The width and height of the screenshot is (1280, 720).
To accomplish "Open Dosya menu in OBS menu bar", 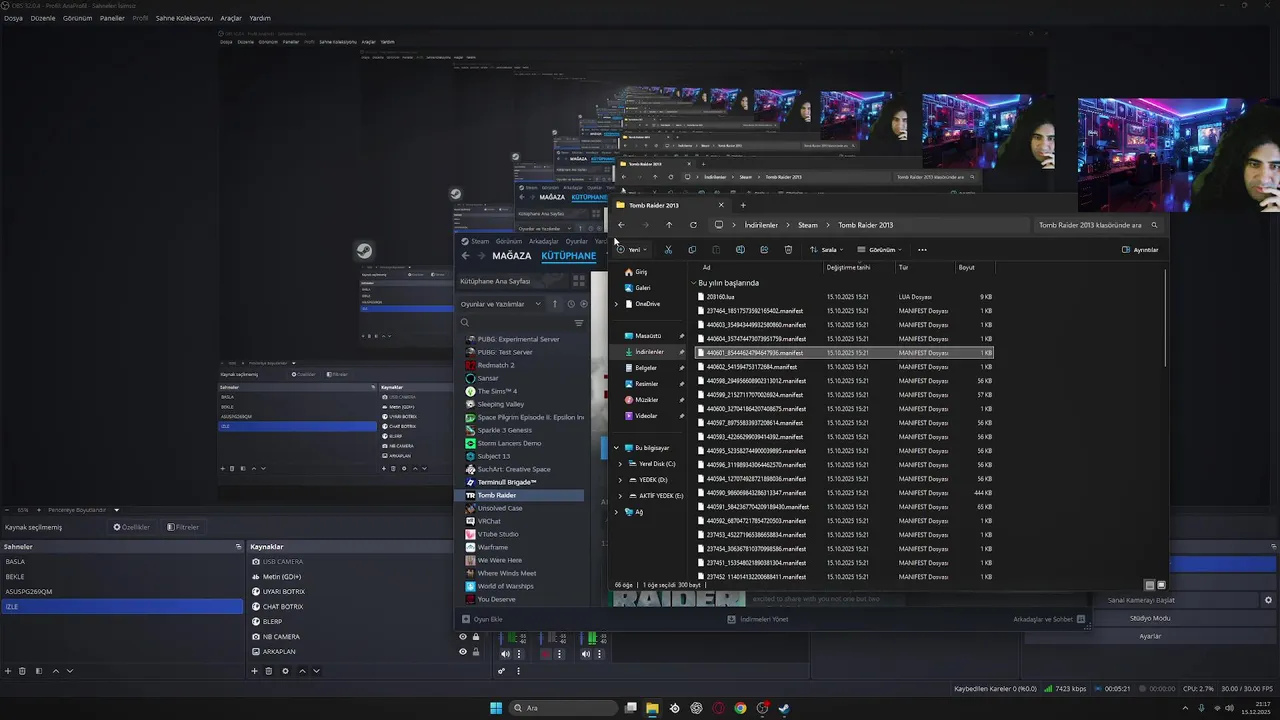I will click(x=12, y=18).
